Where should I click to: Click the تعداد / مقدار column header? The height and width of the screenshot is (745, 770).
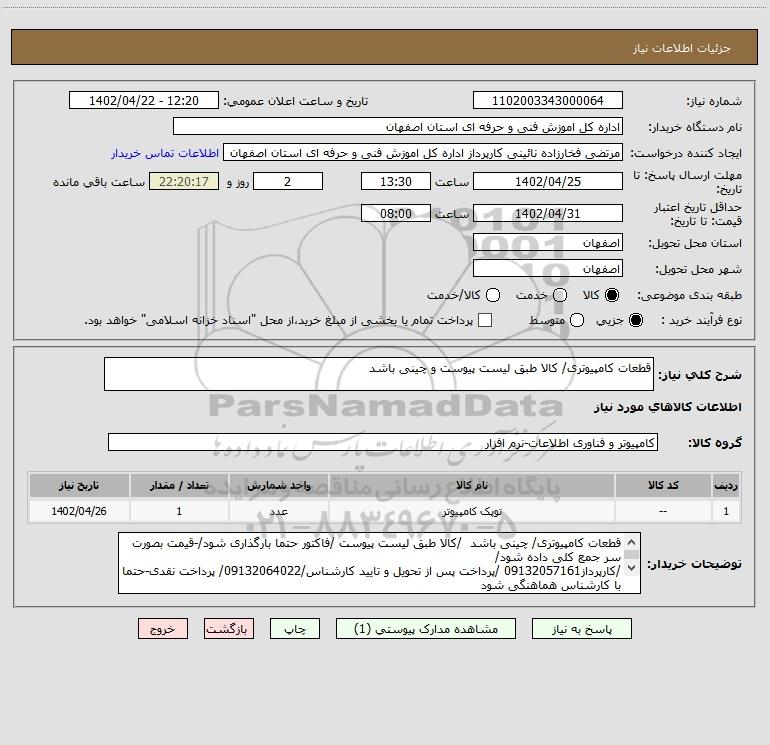coord(179,485)
